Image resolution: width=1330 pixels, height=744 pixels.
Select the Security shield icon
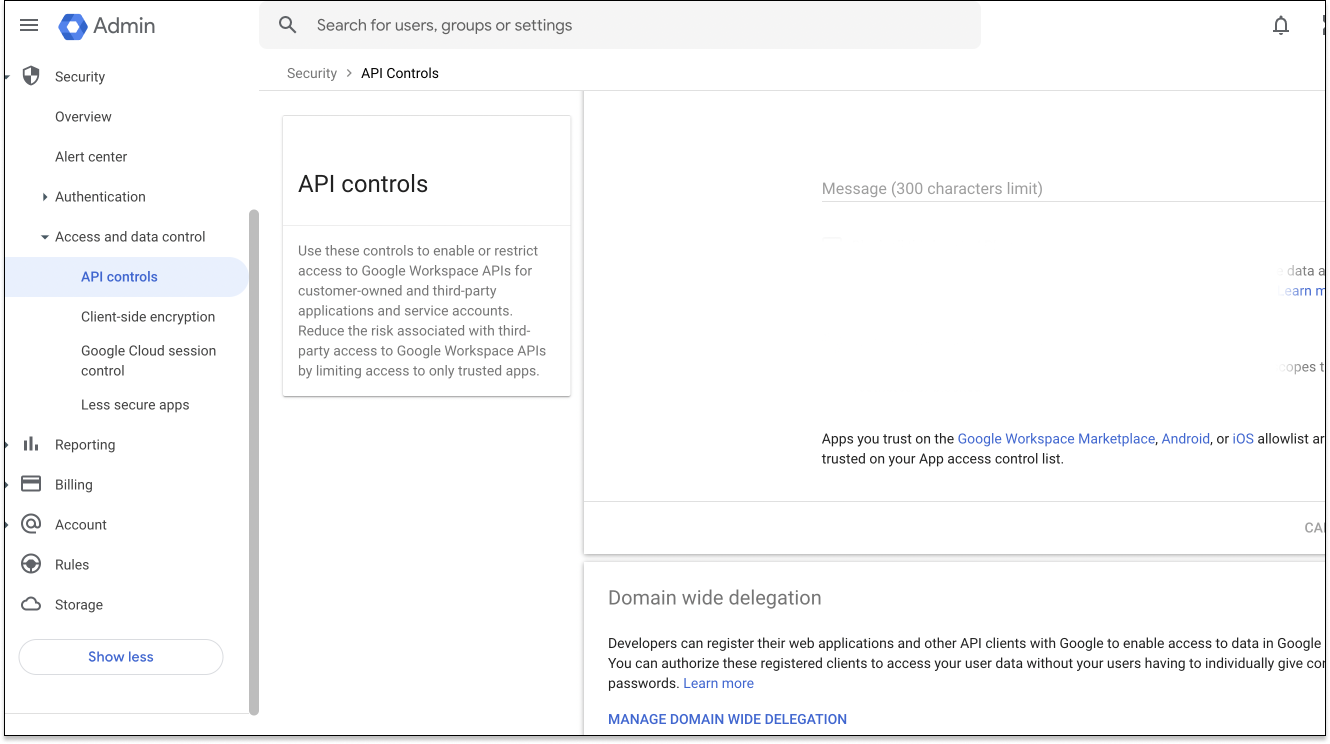[30, 76]
